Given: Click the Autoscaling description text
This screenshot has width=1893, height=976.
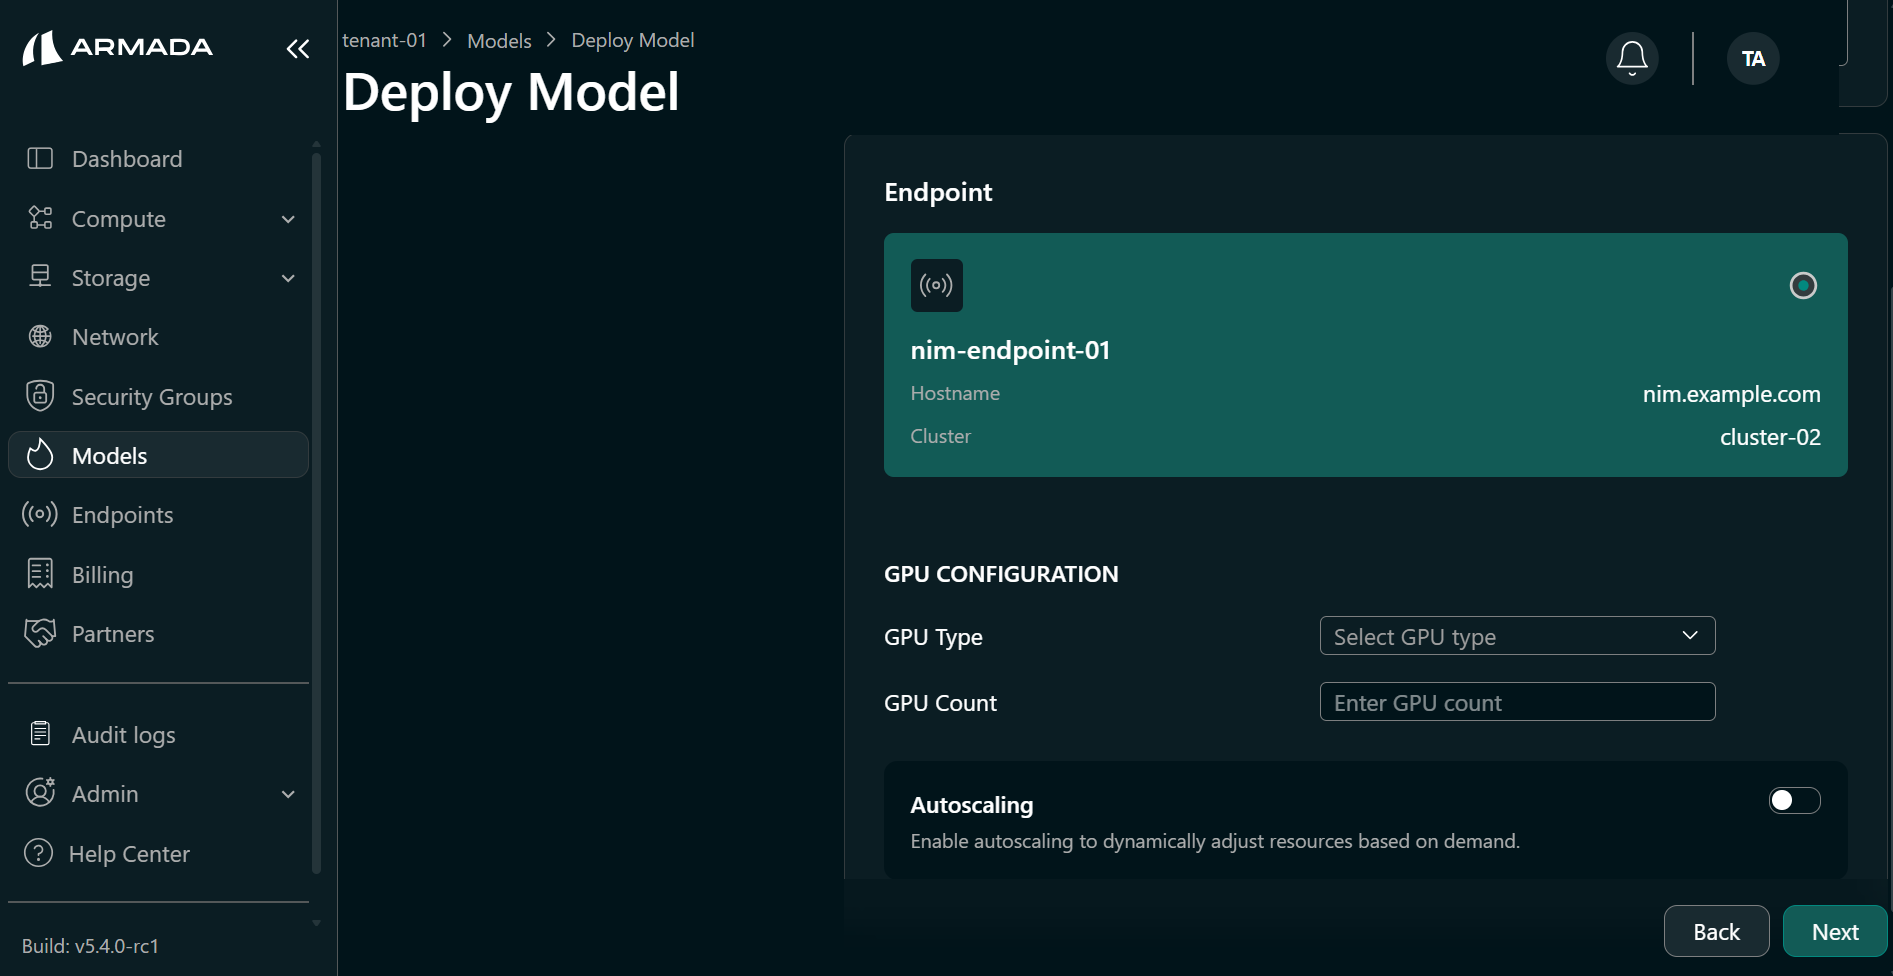Looking at the screenshot, I should 1215,841.
